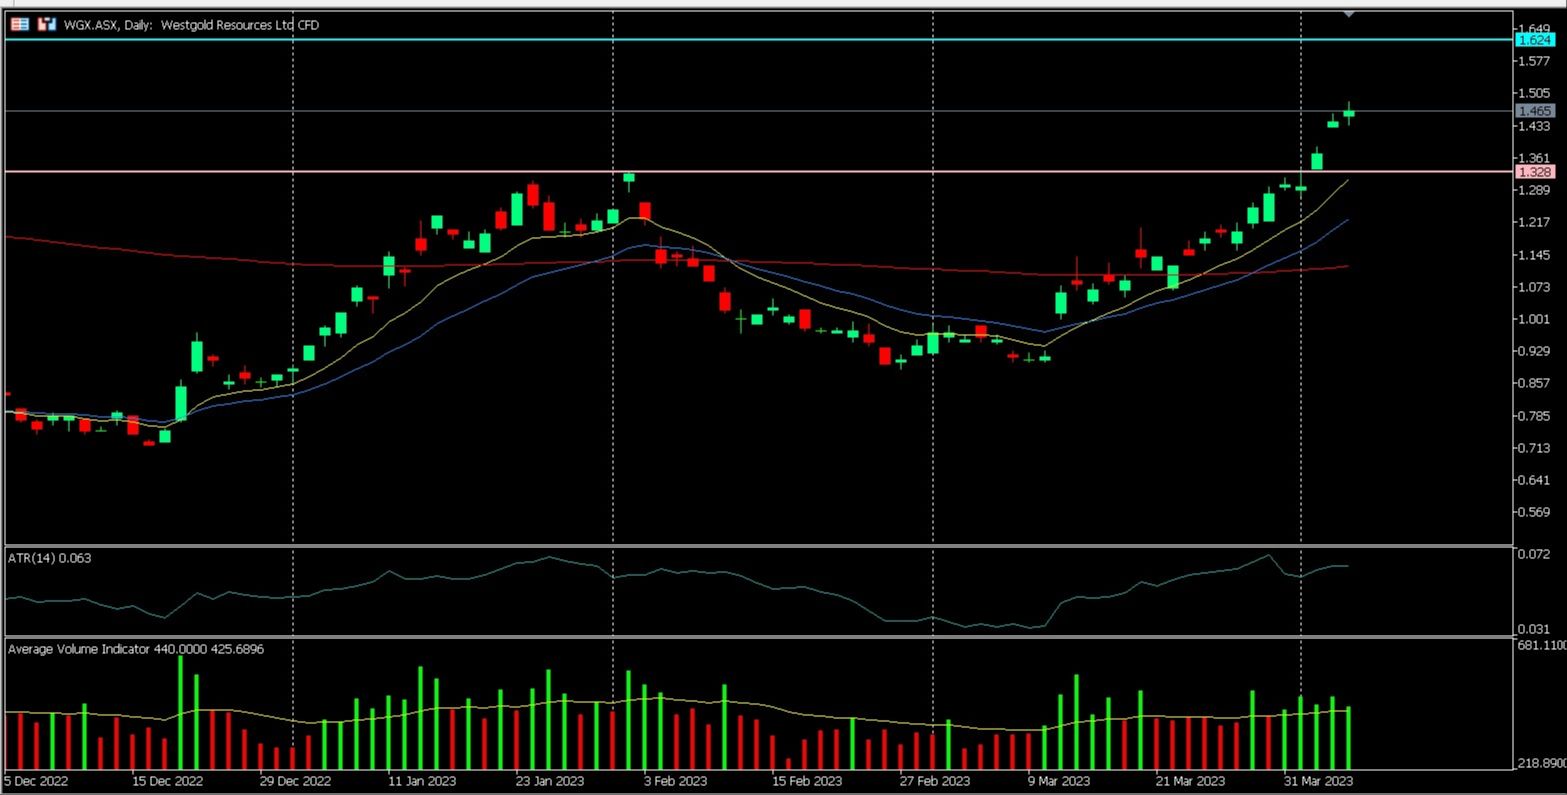Open the Depth of Market grid icon
The width and height of the screenshot is (1567, 795).
point(20,25)
